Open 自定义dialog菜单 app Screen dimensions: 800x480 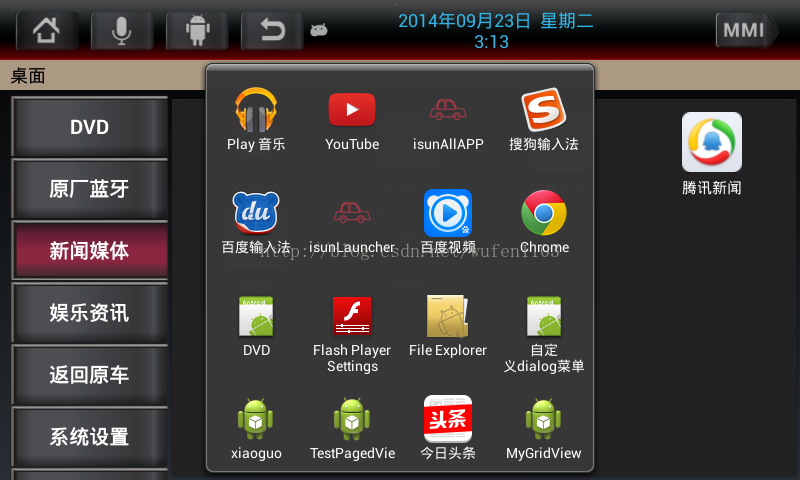[544, 334]
